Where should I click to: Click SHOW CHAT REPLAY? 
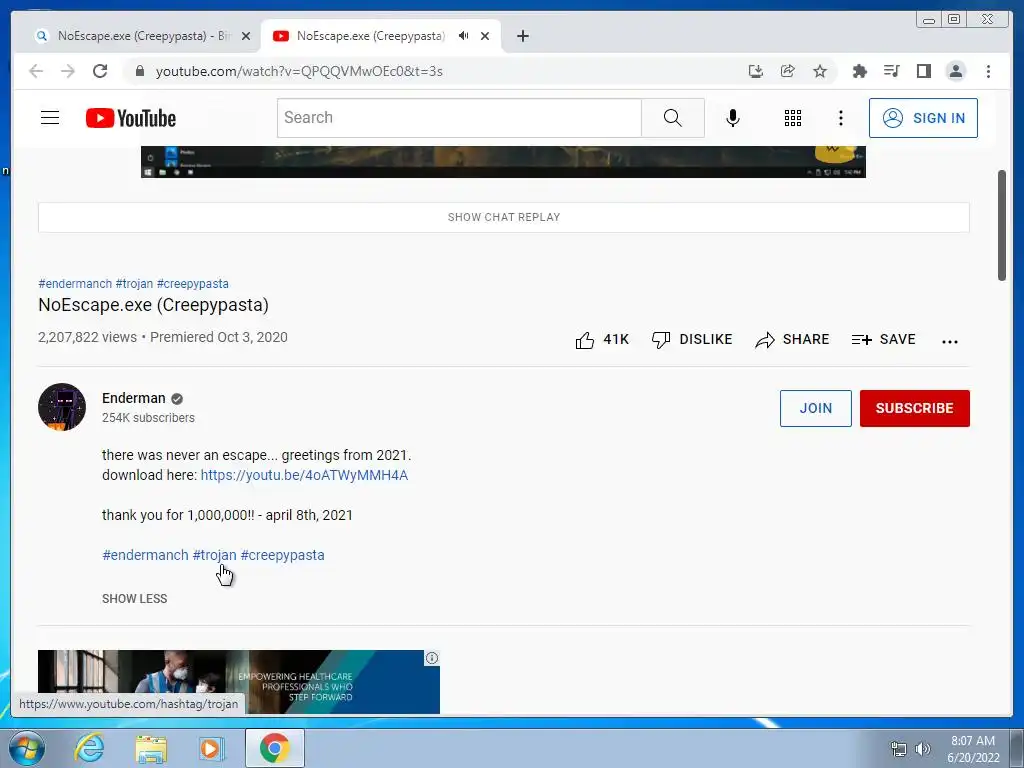[504, 217]
